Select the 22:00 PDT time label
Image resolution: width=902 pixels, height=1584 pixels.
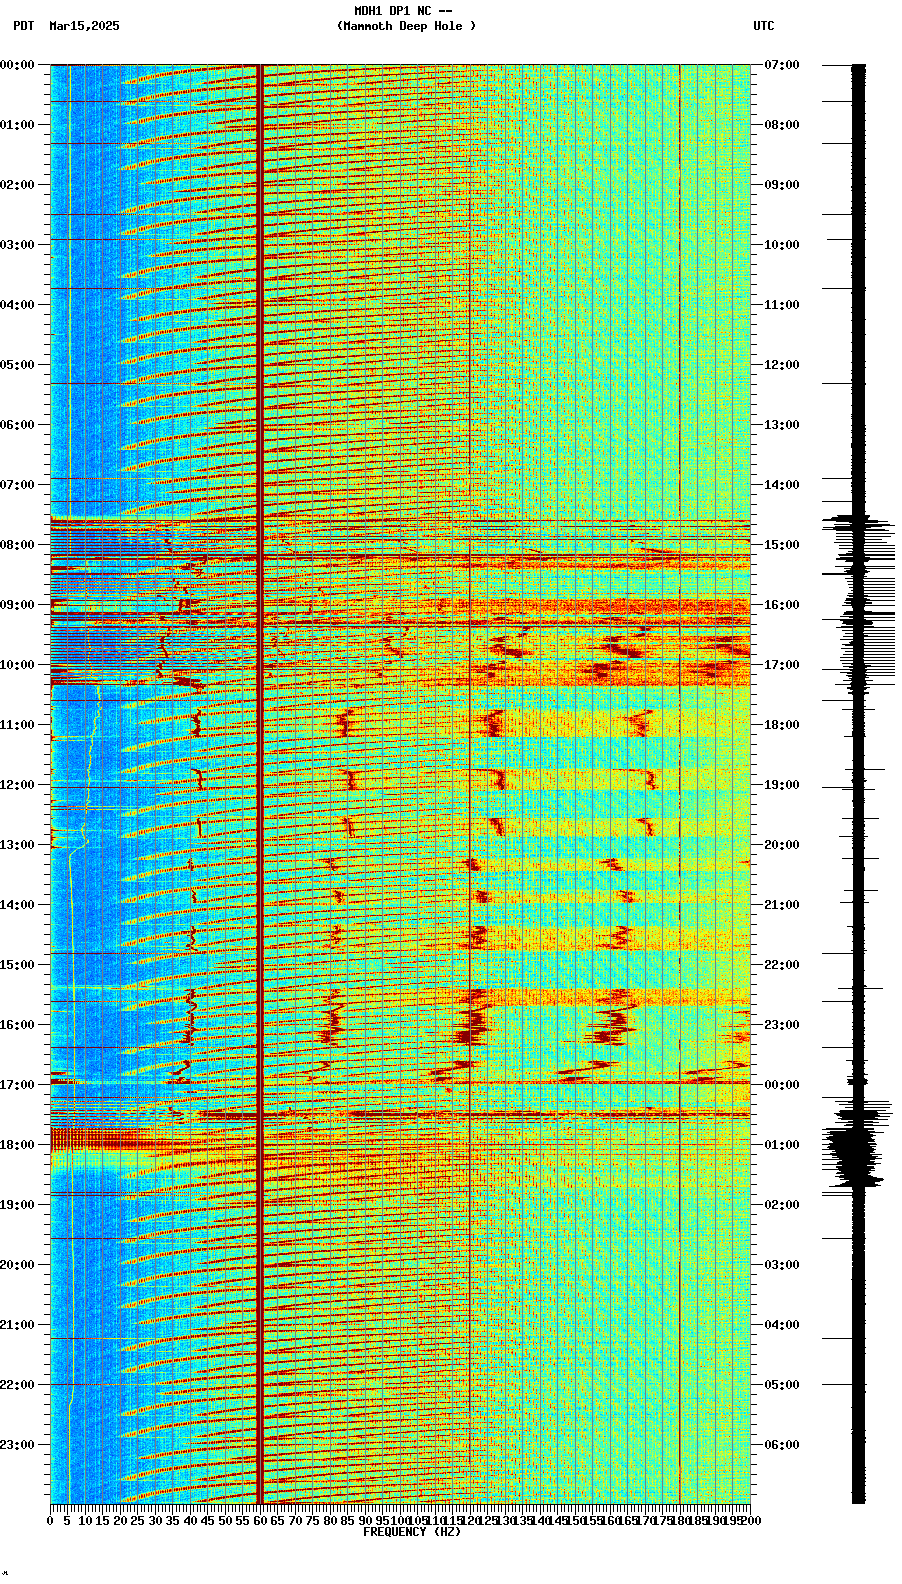click(18, 1385)
